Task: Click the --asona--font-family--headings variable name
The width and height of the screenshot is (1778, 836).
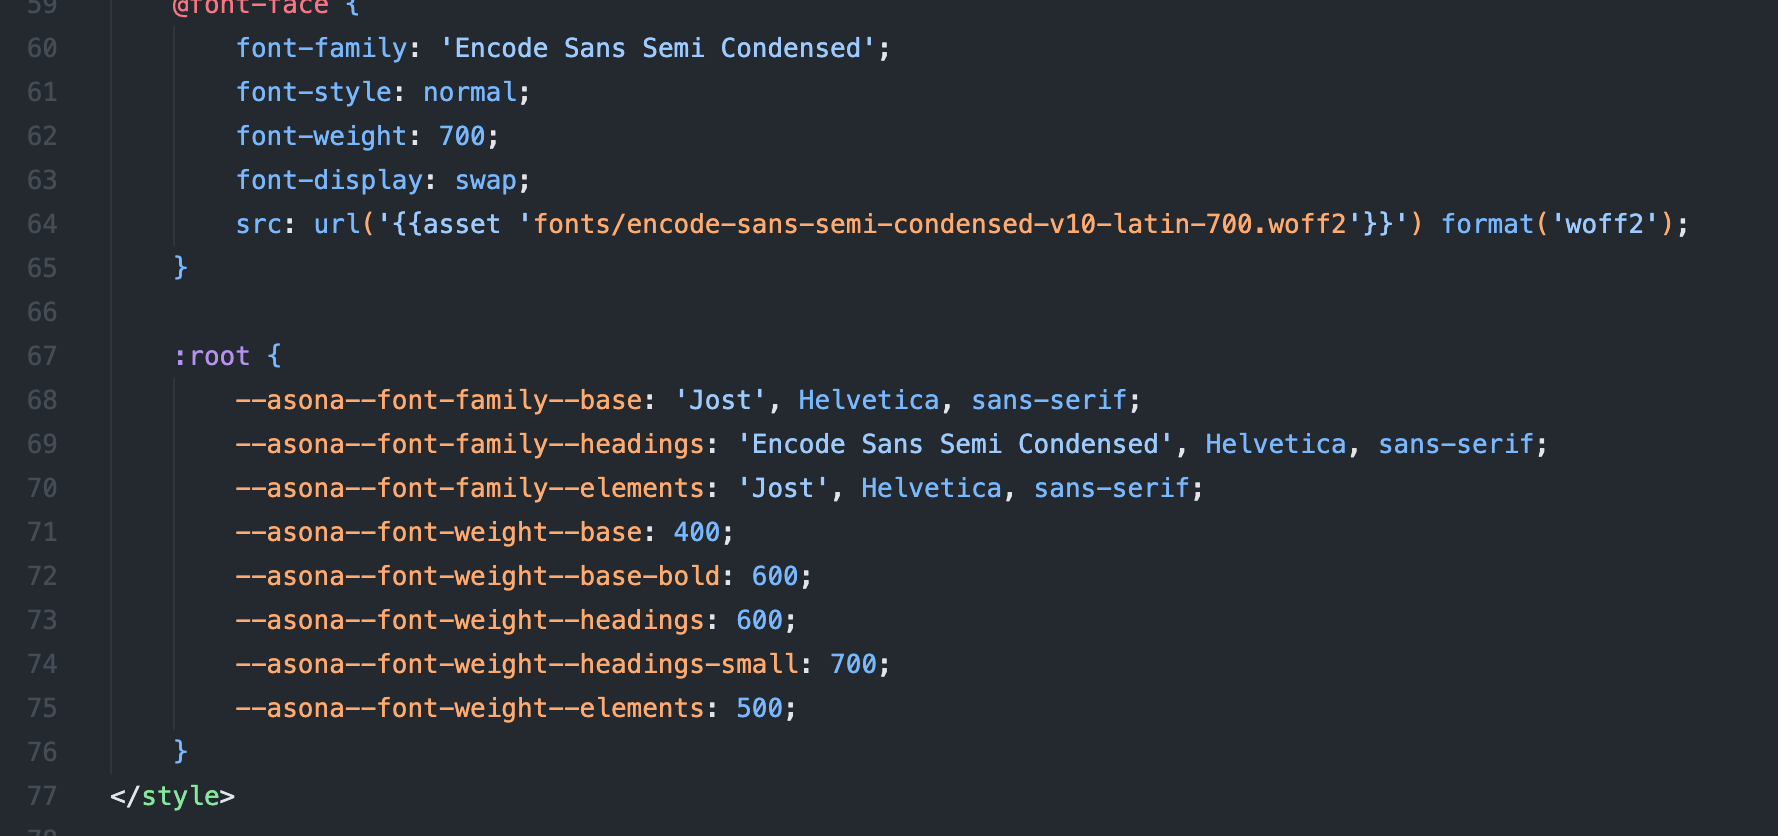Action: [x=470, y=444]
